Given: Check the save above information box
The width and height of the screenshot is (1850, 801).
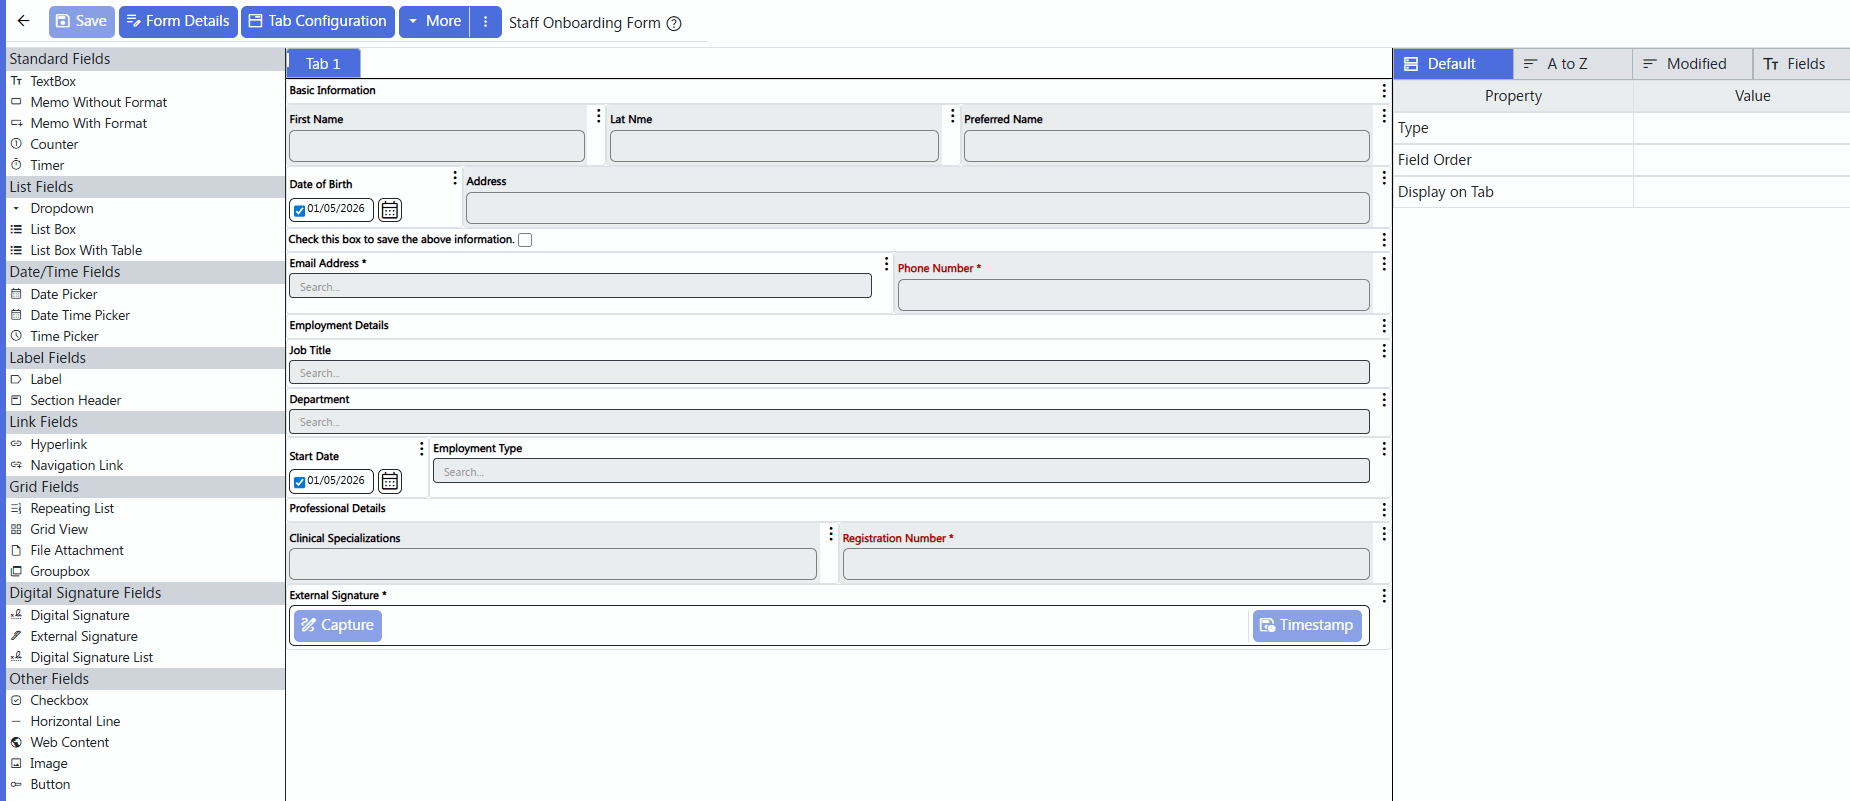Looking at the screenshot, I should pos(525,240).
